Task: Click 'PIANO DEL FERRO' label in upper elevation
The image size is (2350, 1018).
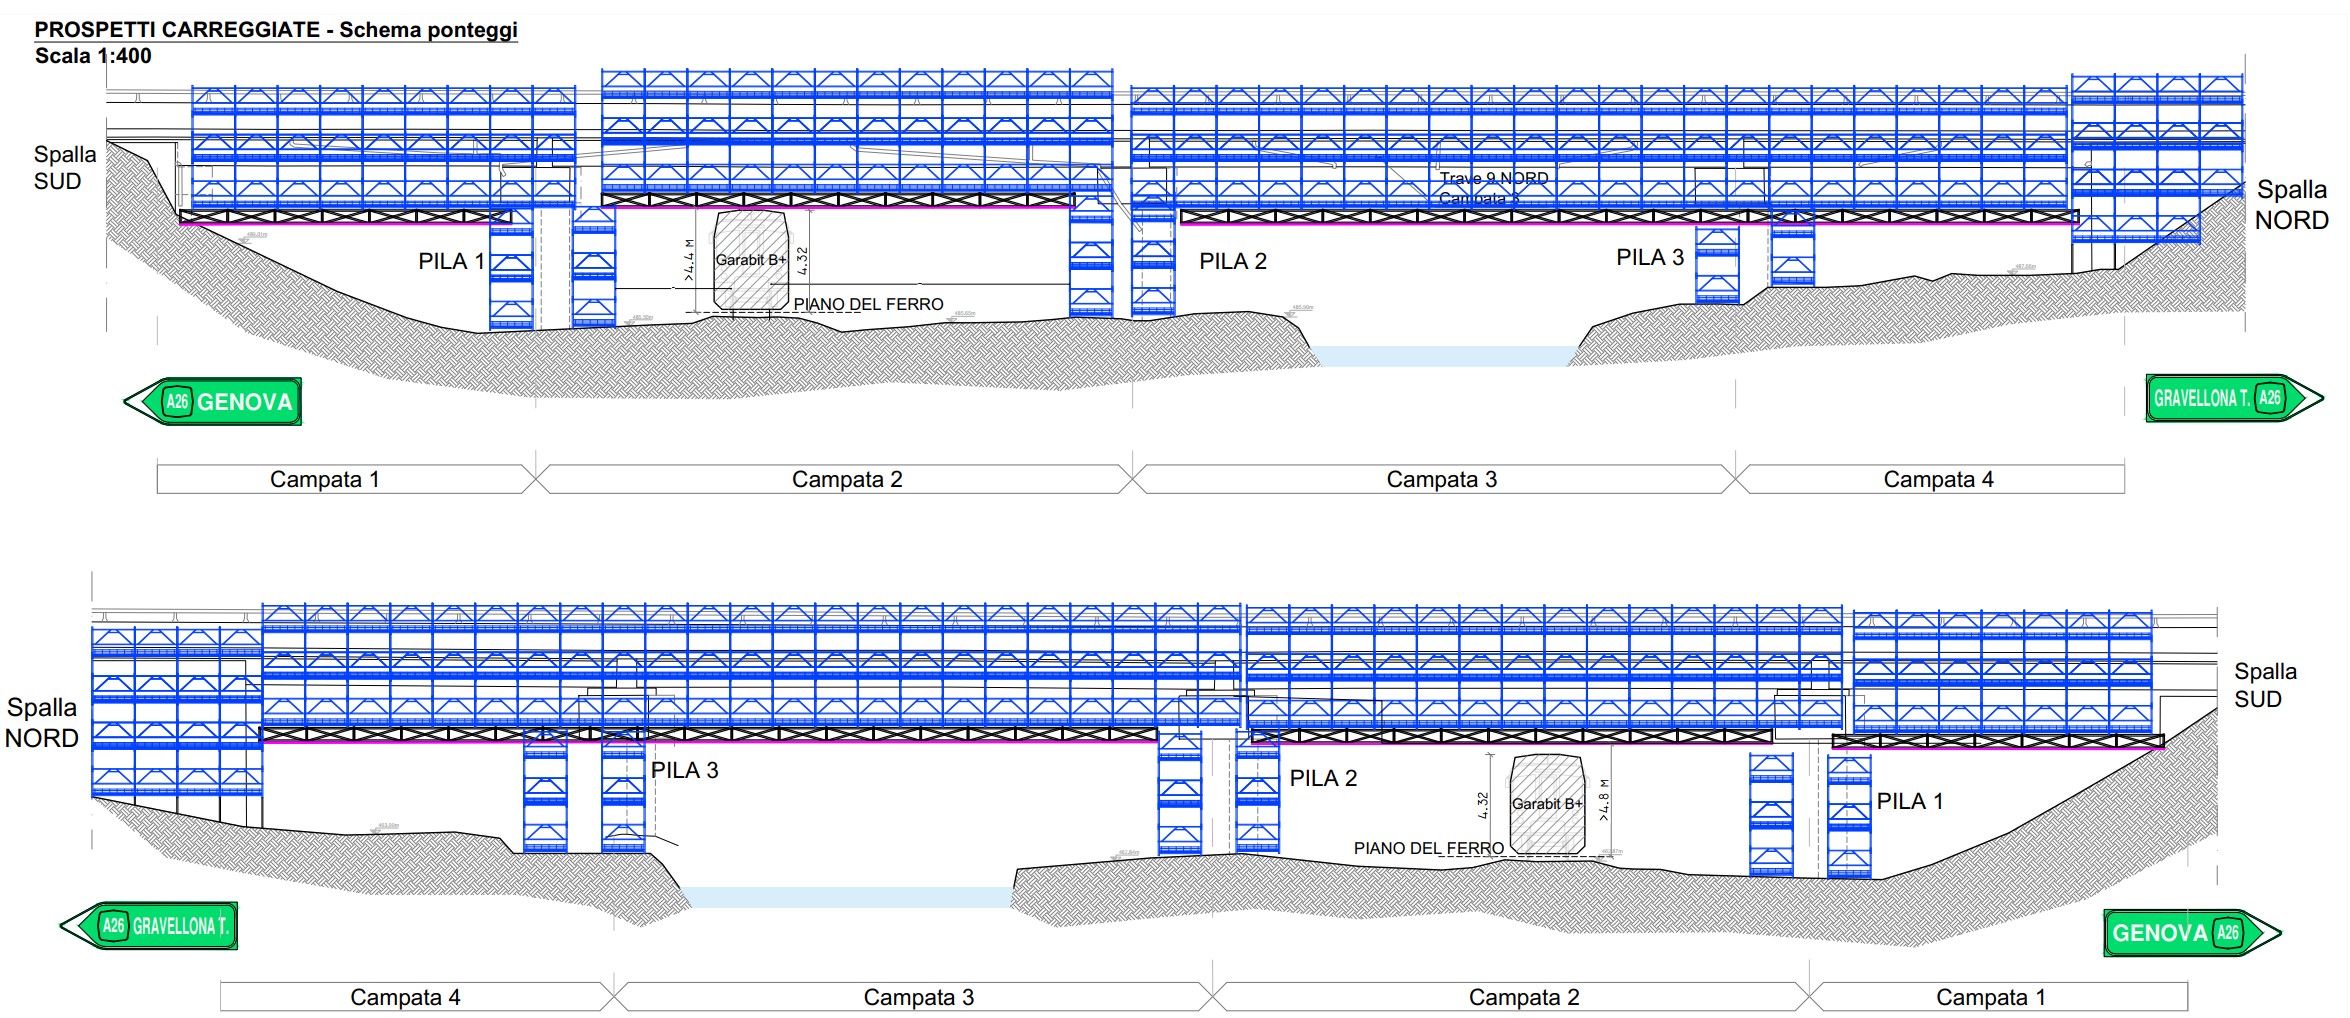Action: [868, 304]
